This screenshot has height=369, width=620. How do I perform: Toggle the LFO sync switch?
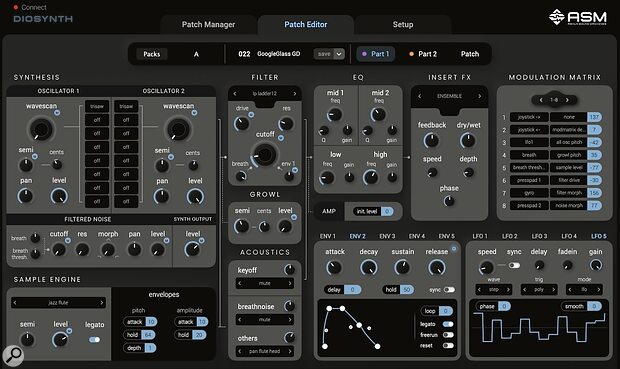(x=514, y=265)
